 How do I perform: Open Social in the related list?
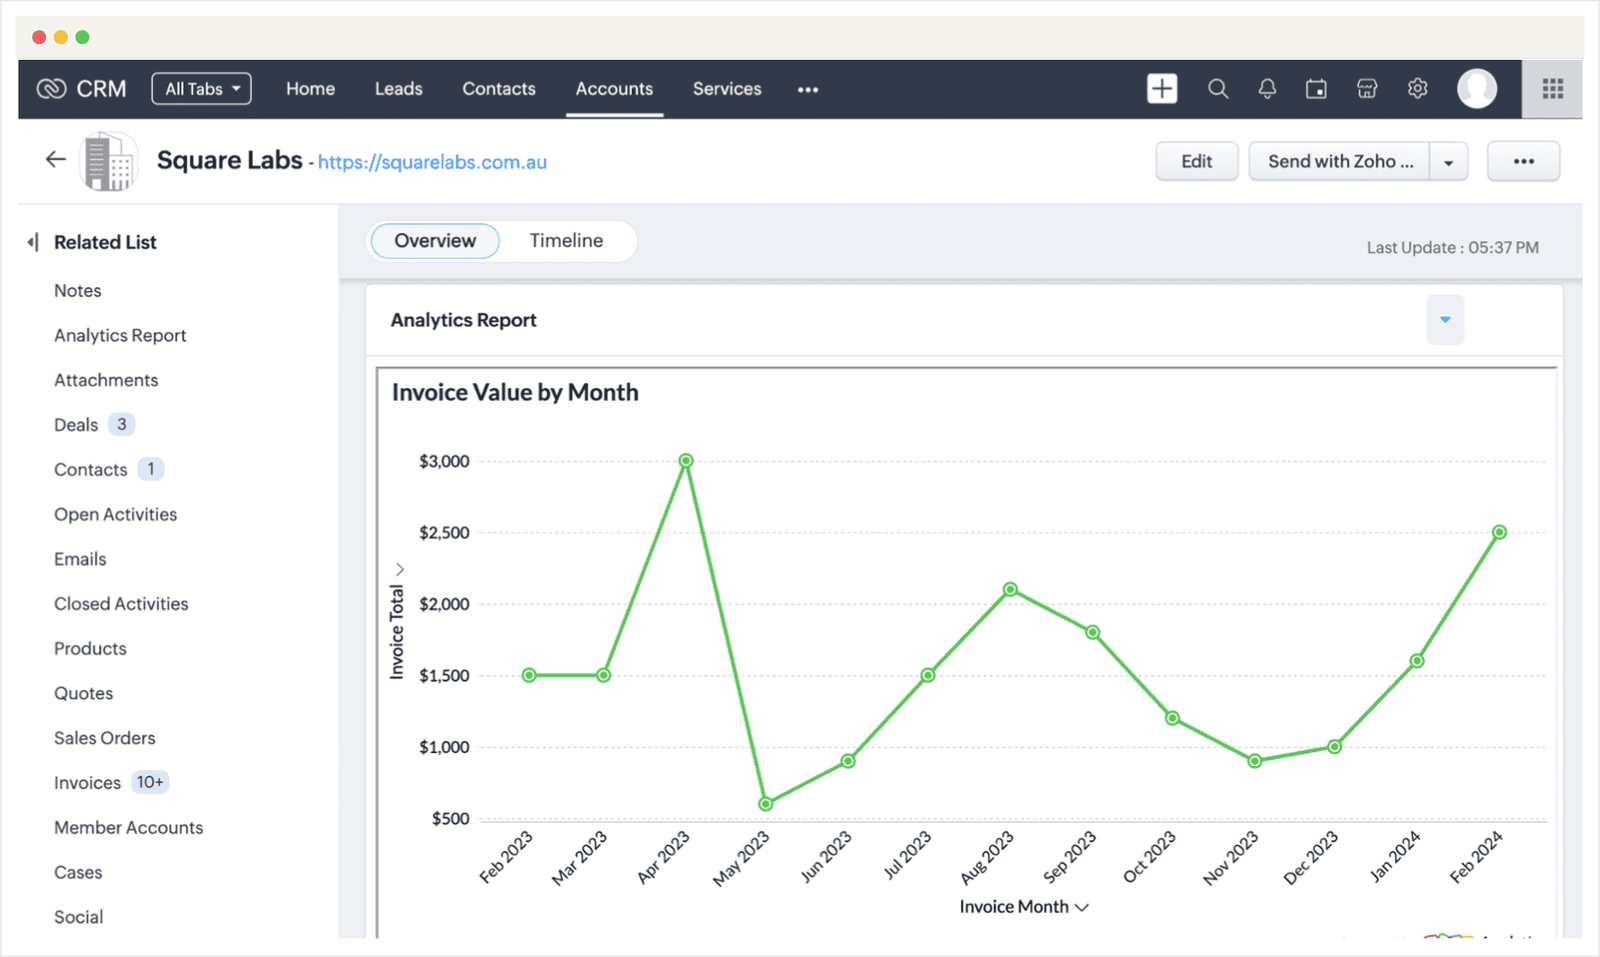pyautogui.click(x=78, y=917)
